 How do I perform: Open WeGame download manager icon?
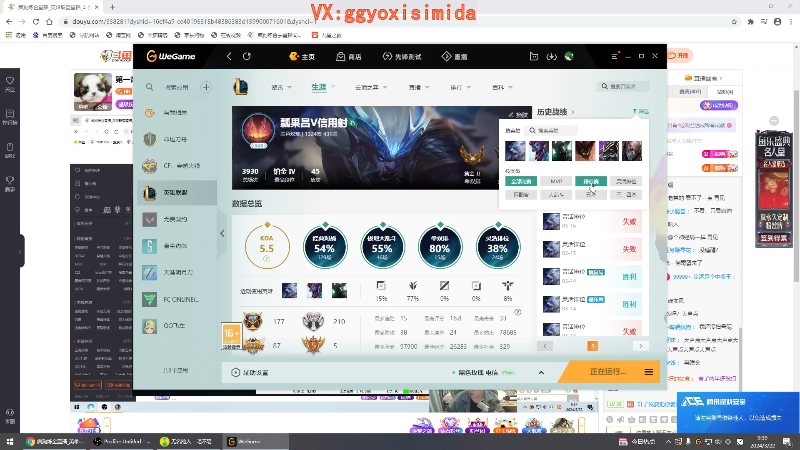(552, 56)
